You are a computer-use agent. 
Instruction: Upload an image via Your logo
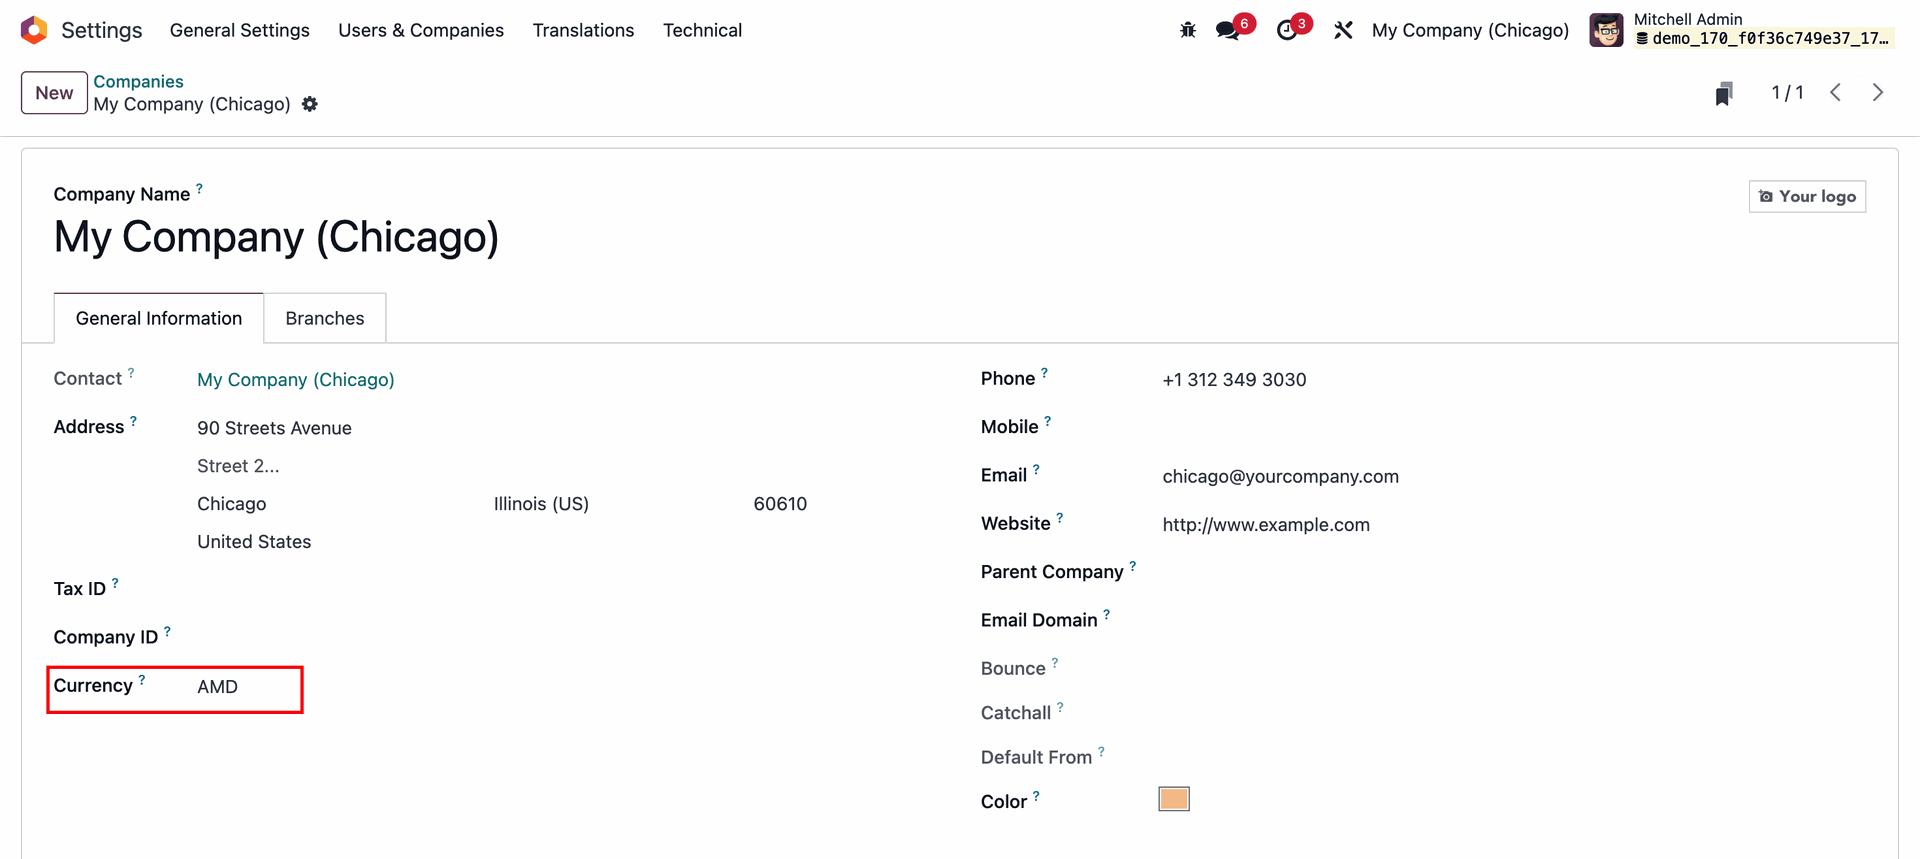[1806, 197]
